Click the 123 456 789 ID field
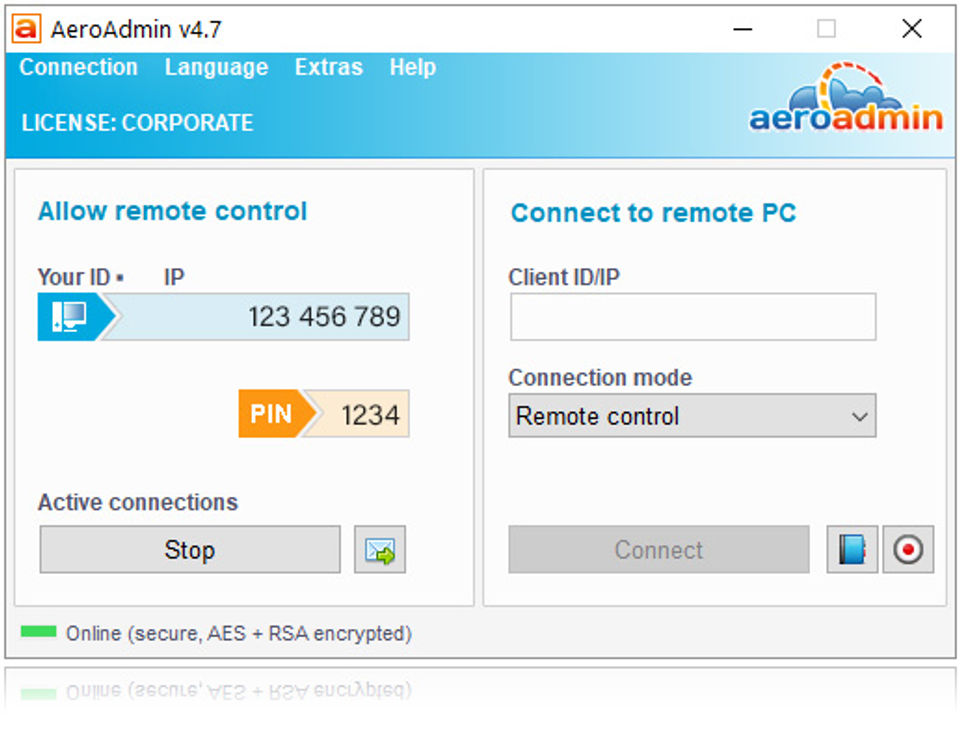Viewport: 960px width, 748px height. 255,316
